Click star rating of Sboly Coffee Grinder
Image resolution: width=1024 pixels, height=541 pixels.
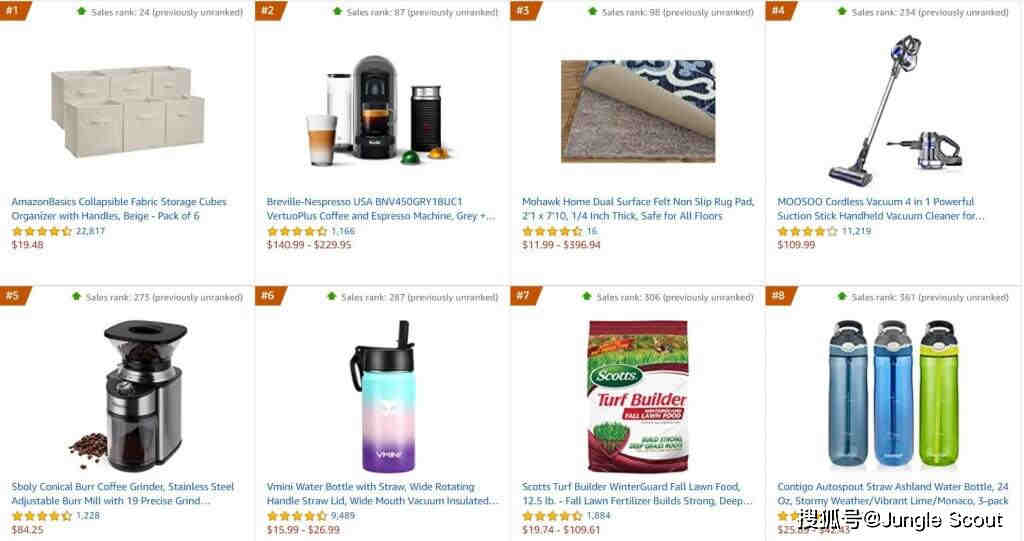coord(41,516)
